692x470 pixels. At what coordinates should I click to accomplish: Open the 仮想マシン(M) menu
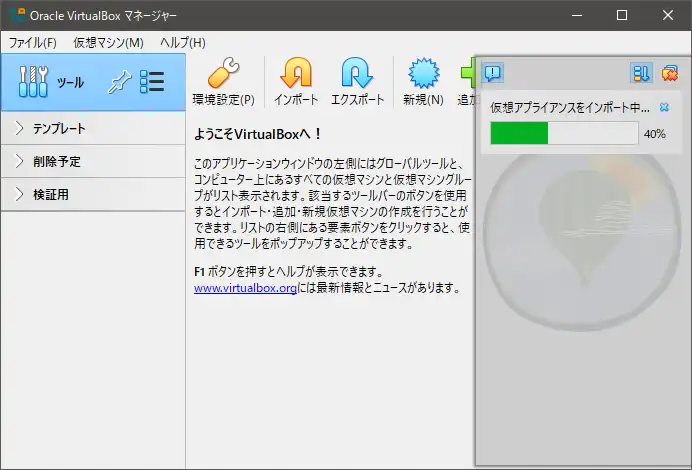coord(108,43)
